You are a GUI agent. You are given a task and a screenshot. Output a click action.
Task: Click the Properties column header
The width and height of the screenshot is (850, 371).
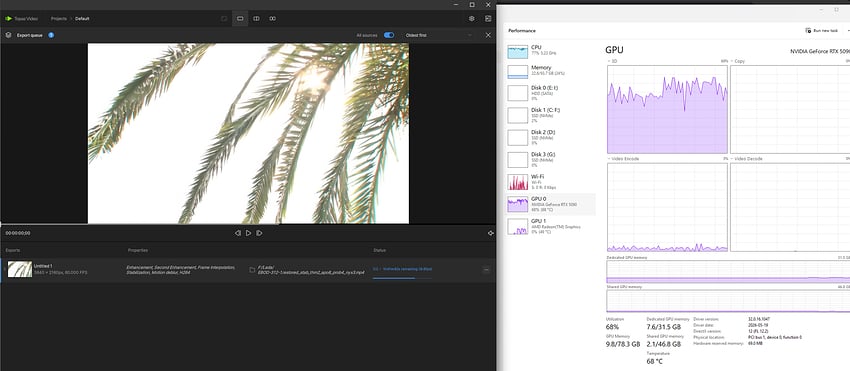[x=138, y=250]
